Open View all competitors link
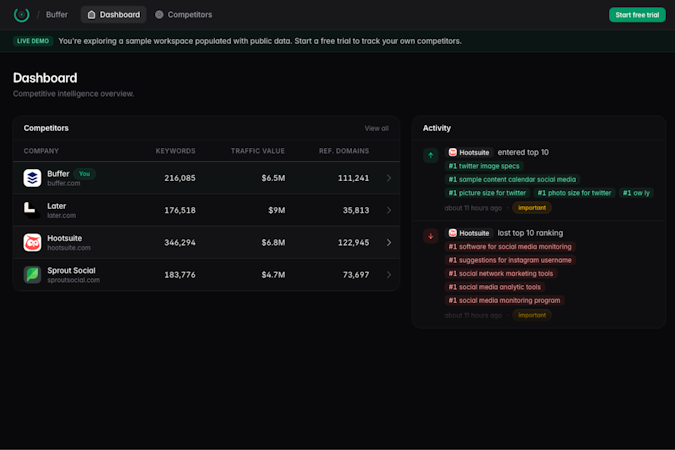The image size is (675, 450). pos(376,128)
